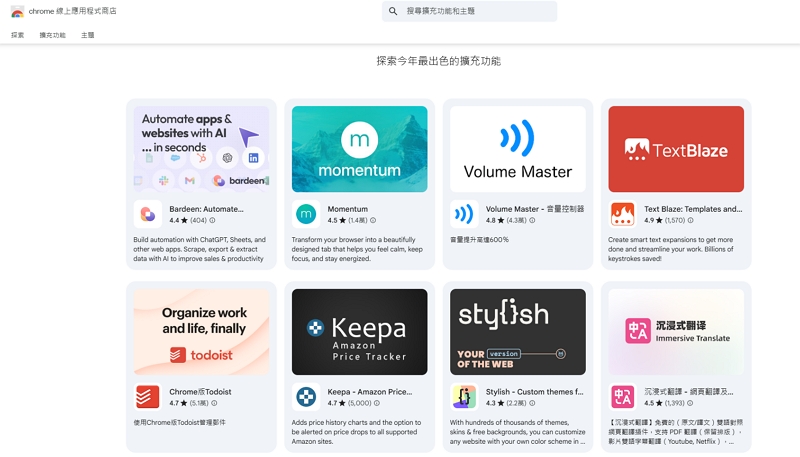Open the Todoist banner thumbnail
Screen dimensions: 800x457
202,332
